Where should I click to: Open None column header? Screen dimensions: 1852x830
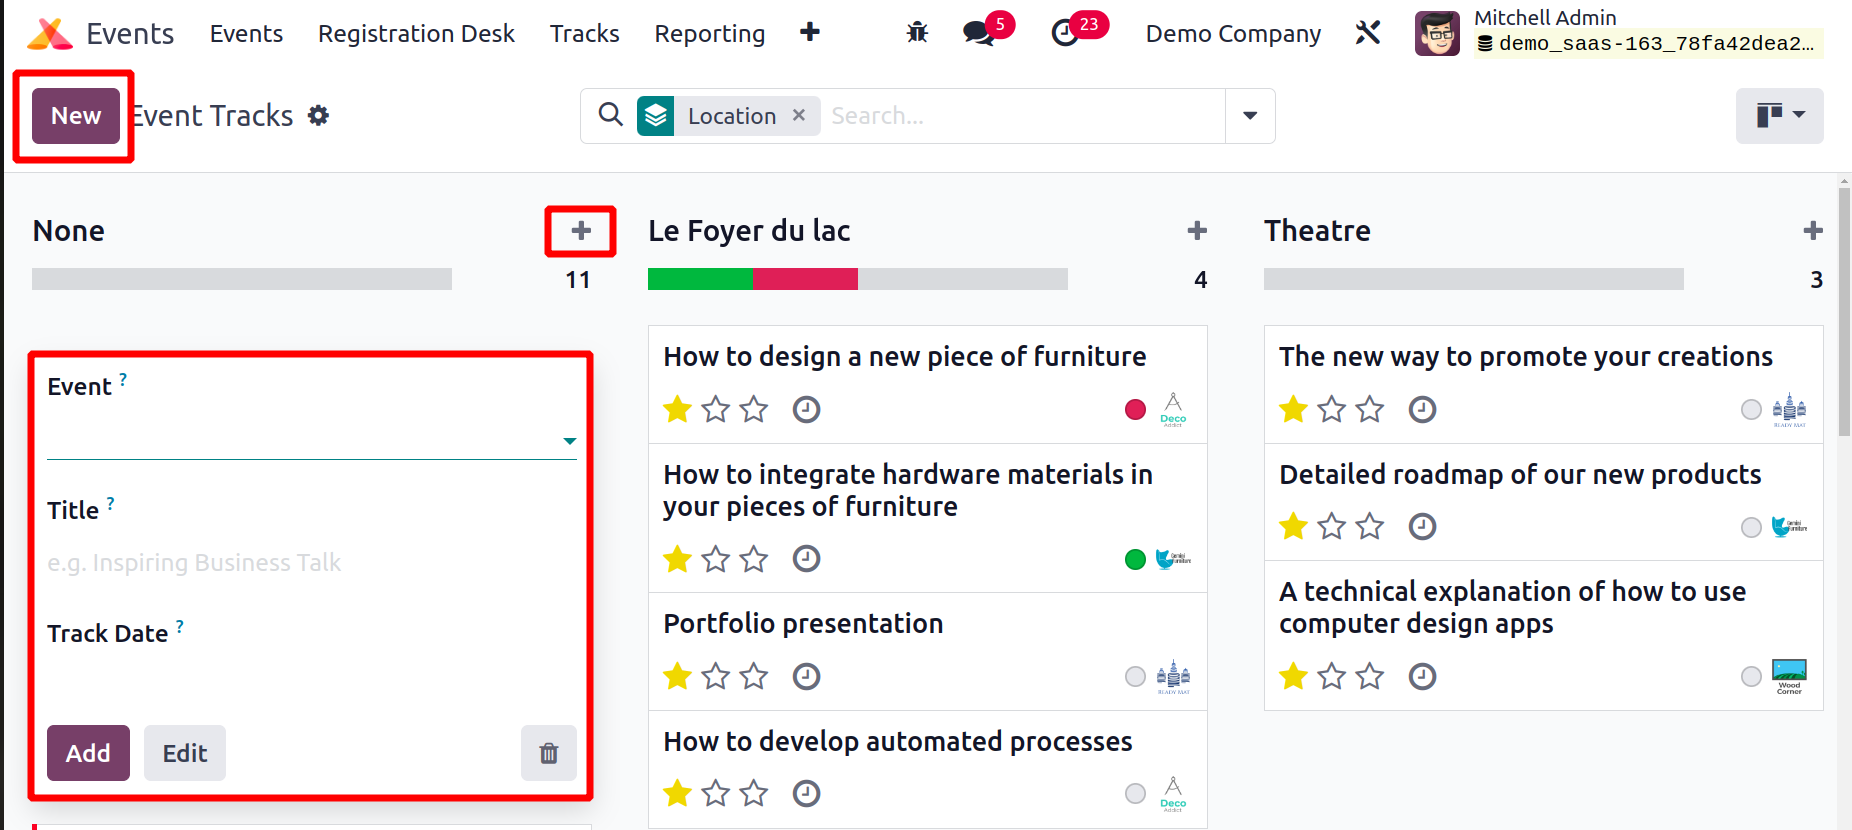click(x=69, y=231)
